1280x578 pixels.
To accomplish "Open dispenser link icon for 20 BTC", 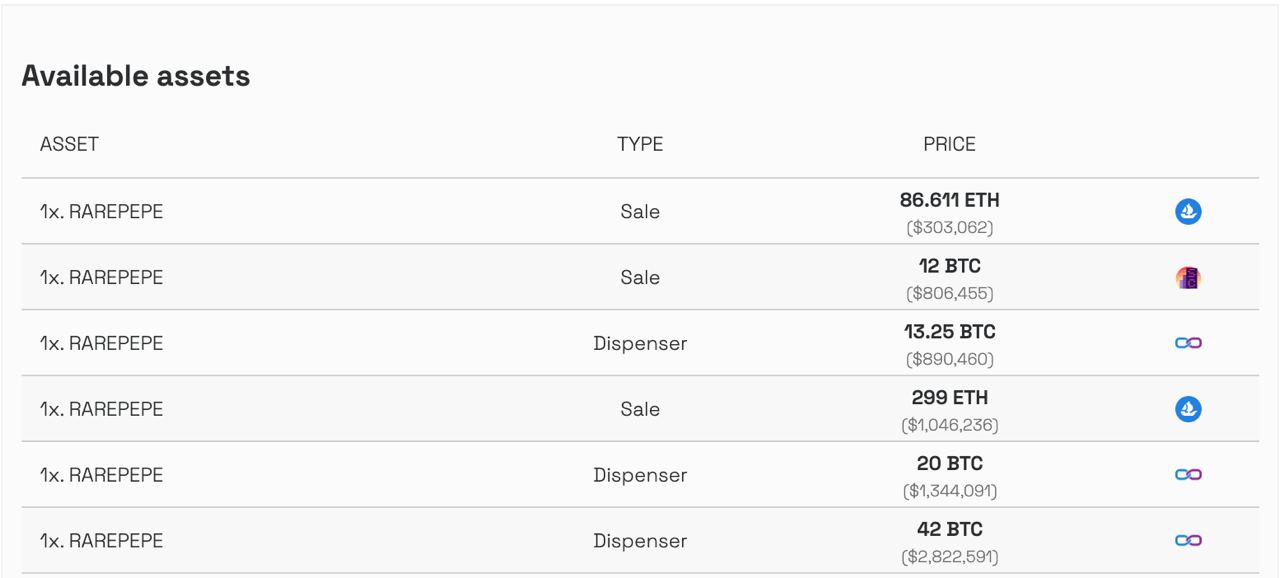I will 1188,475.
